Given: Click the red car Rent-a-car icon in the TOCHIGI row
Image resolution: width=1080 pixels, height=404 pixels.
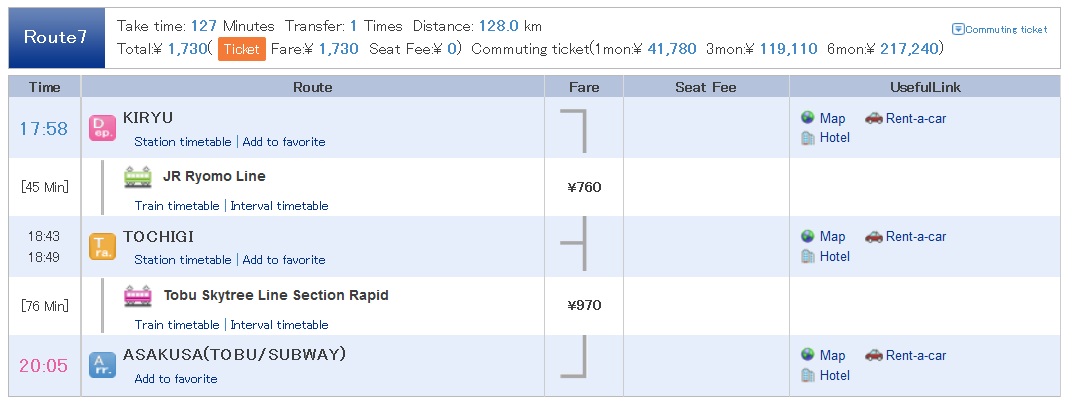Looking at the screenshot, I should 874,237.
